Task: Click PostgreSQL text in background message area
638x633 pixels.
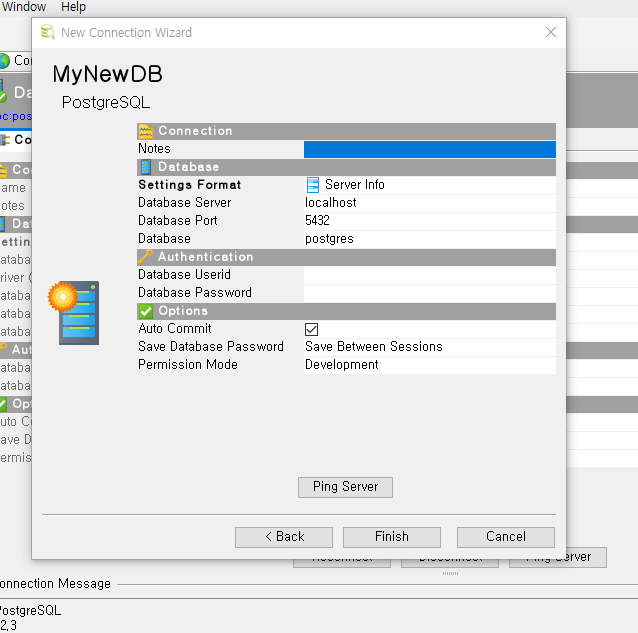Action: pyautogui.click(x=31, y=611)
